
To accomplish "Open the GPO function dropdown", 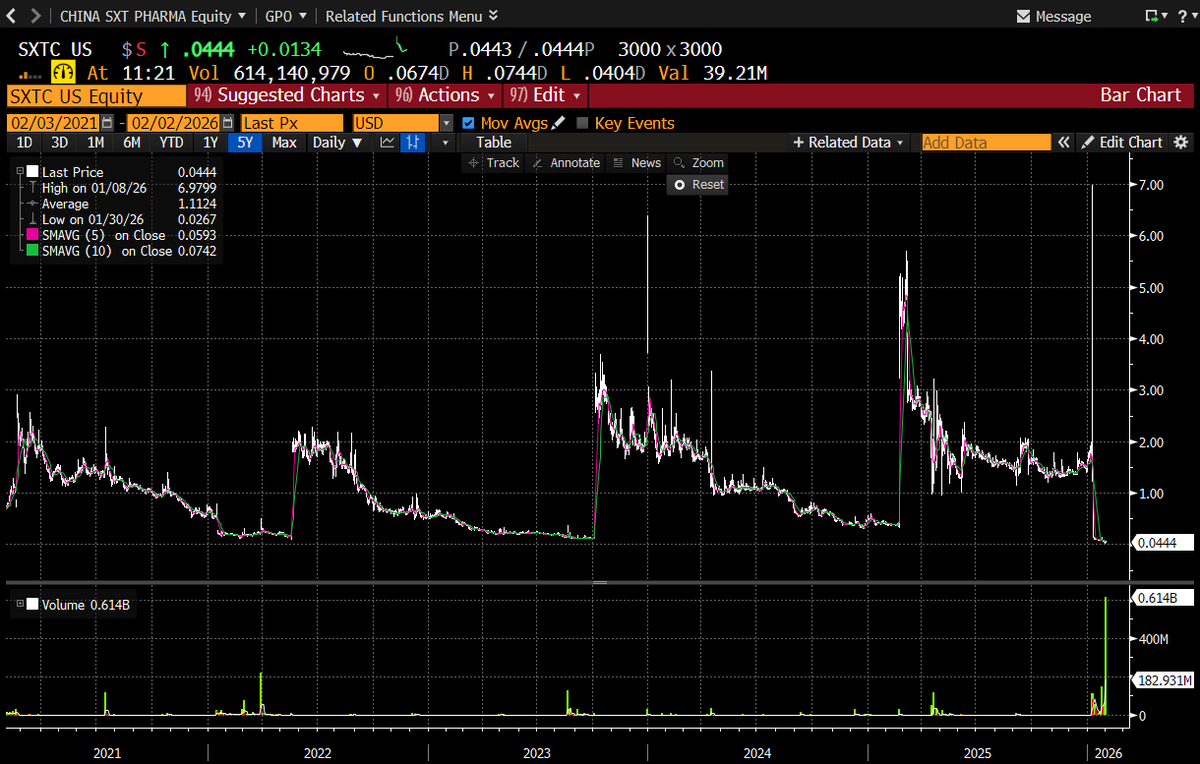I will click(287, 16).
